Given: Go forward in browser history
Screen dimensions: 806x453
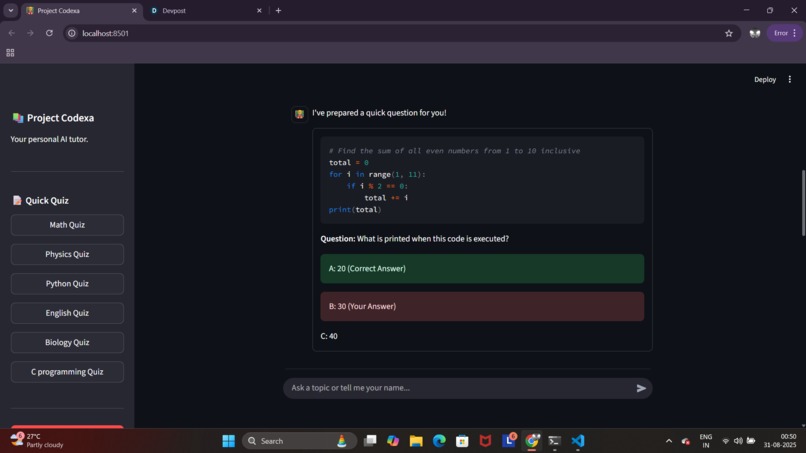Looking at the screenshot, I should pos(30,33).
